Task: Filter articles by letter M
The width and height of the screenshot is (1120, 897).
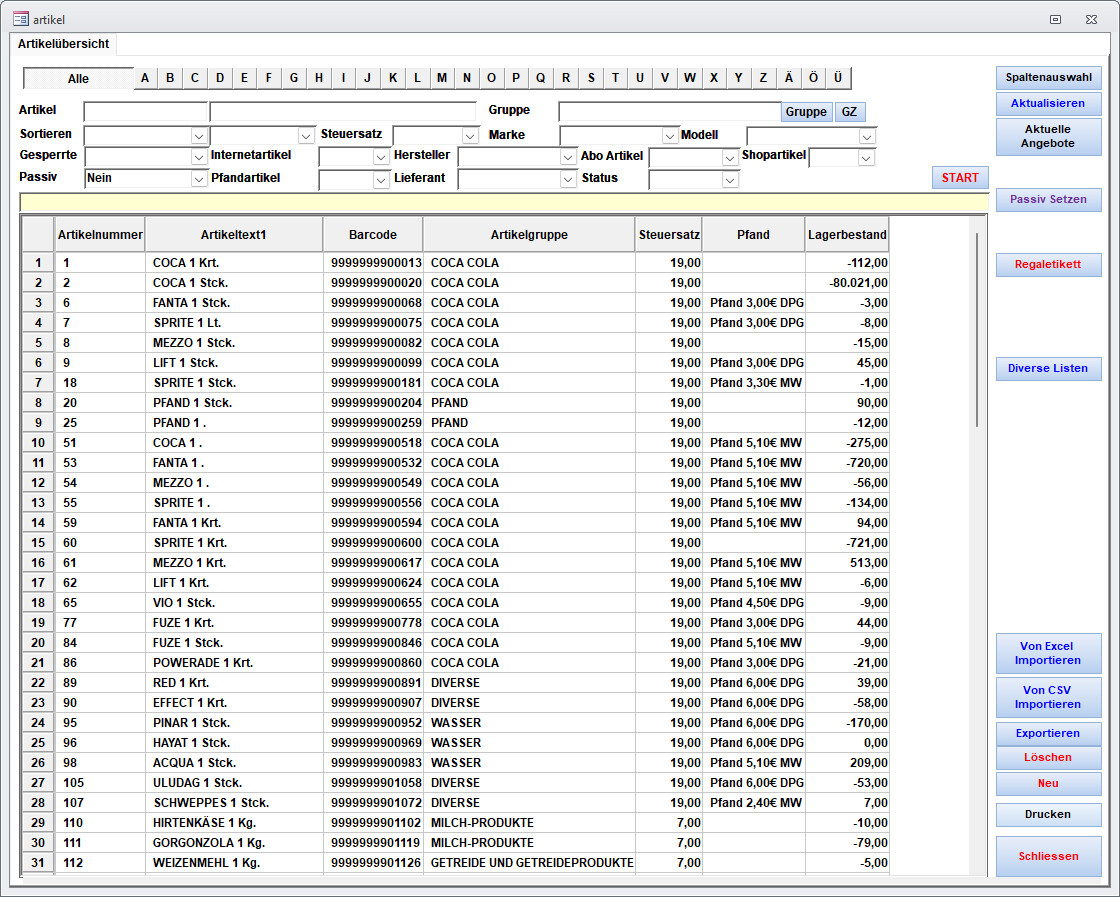Action: pyautogui.click(x=441, y=78)
